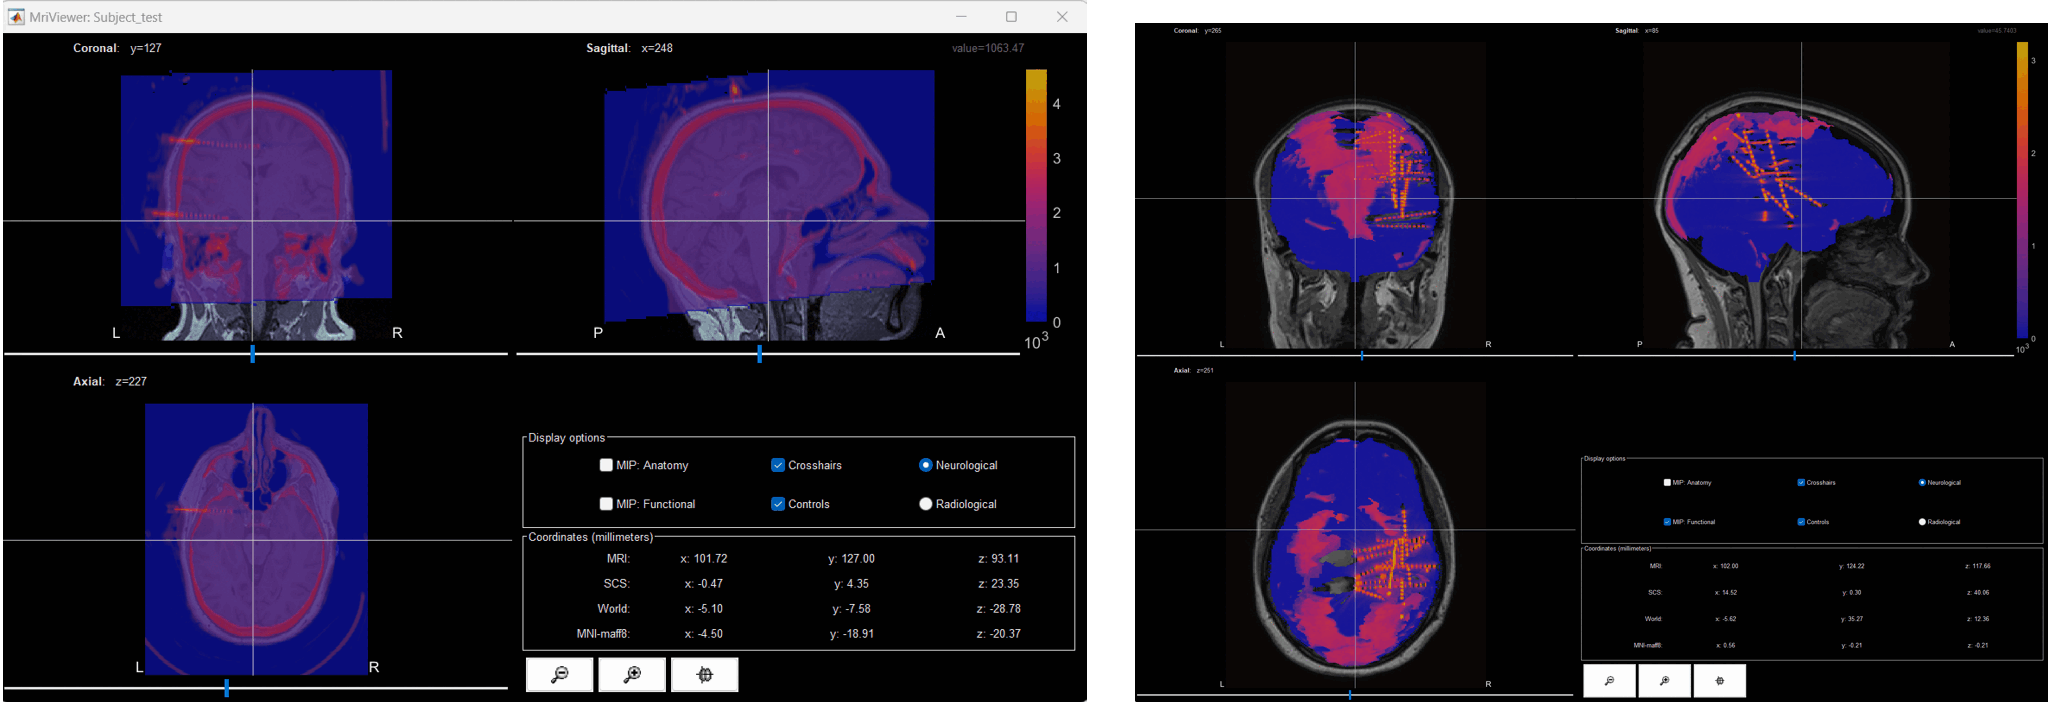2048x702 pixels.
Task: Select Radiological orientation in Subject_test window
Action: [x=926, y=504]
